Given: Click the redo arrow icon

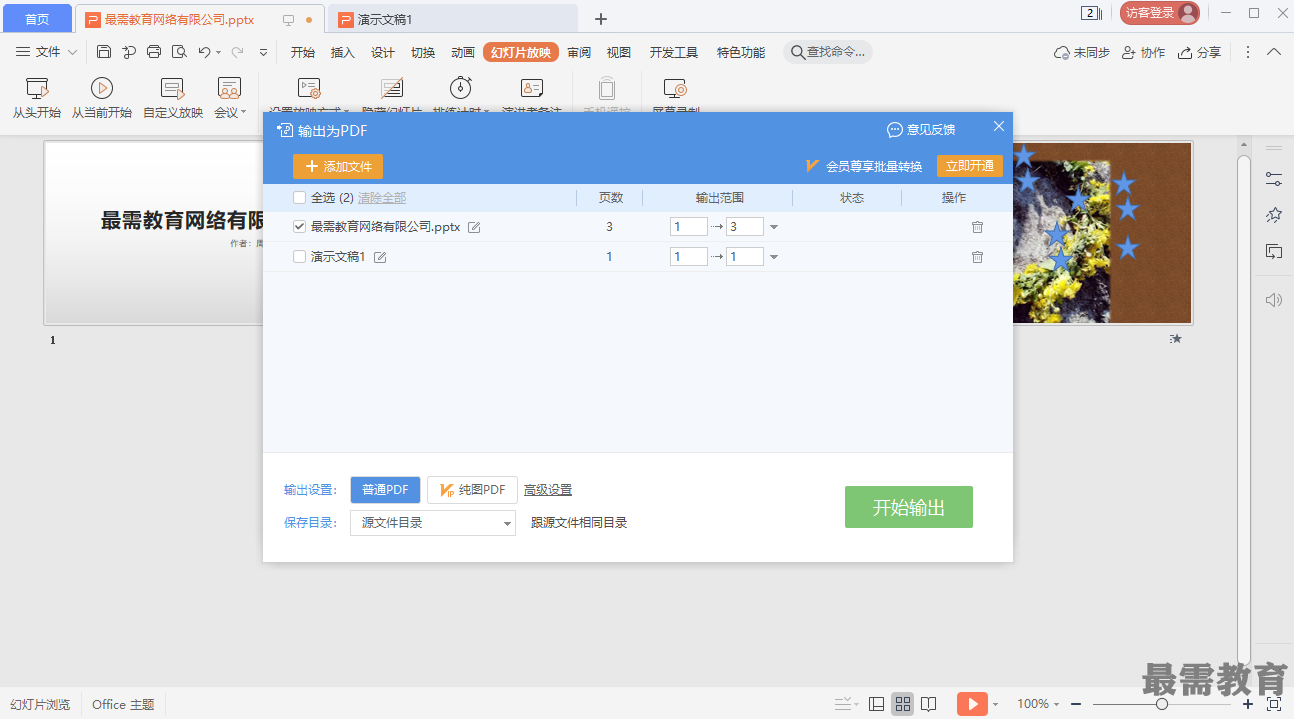Looking at the screenshot, I should coord(238,52).
